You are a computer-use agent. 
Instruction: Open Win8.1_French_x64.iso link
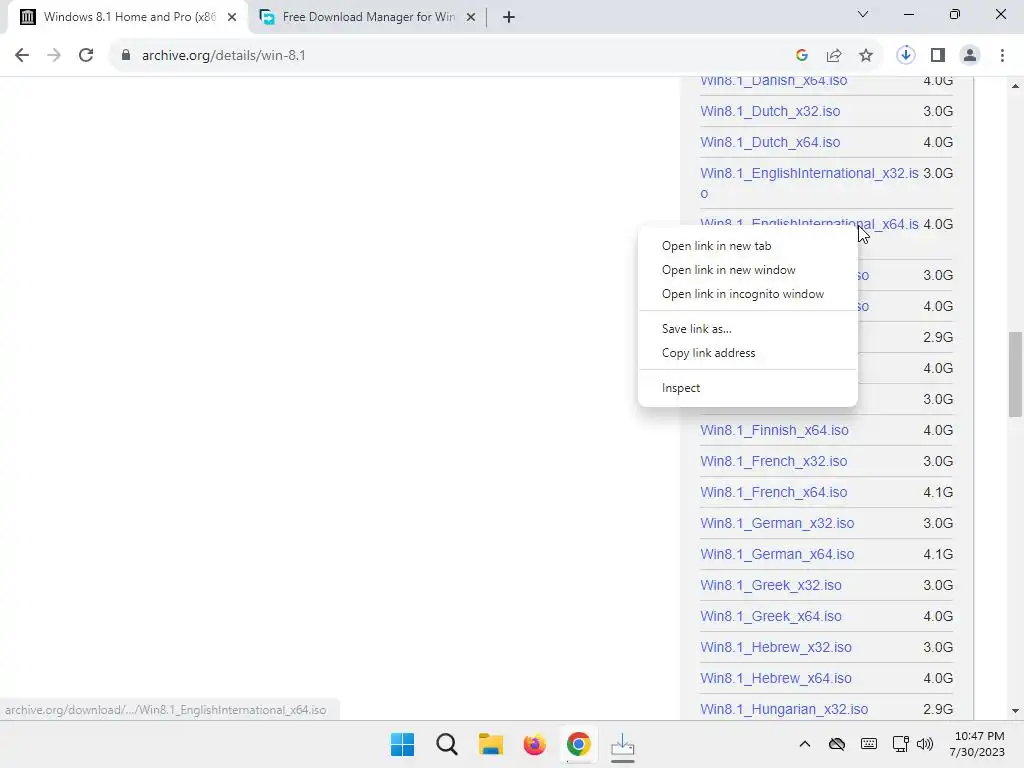(x=773, y=492)
